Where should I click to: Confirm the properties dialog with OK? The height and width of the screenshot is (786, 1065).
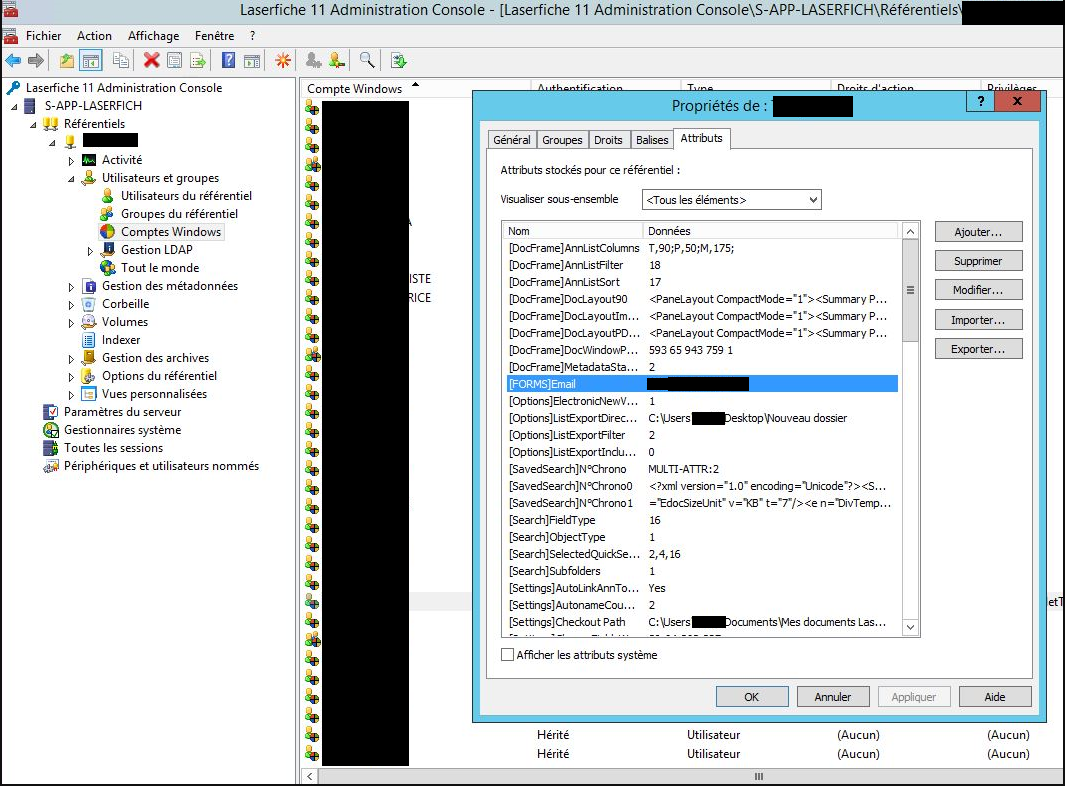tap(752, 696)
